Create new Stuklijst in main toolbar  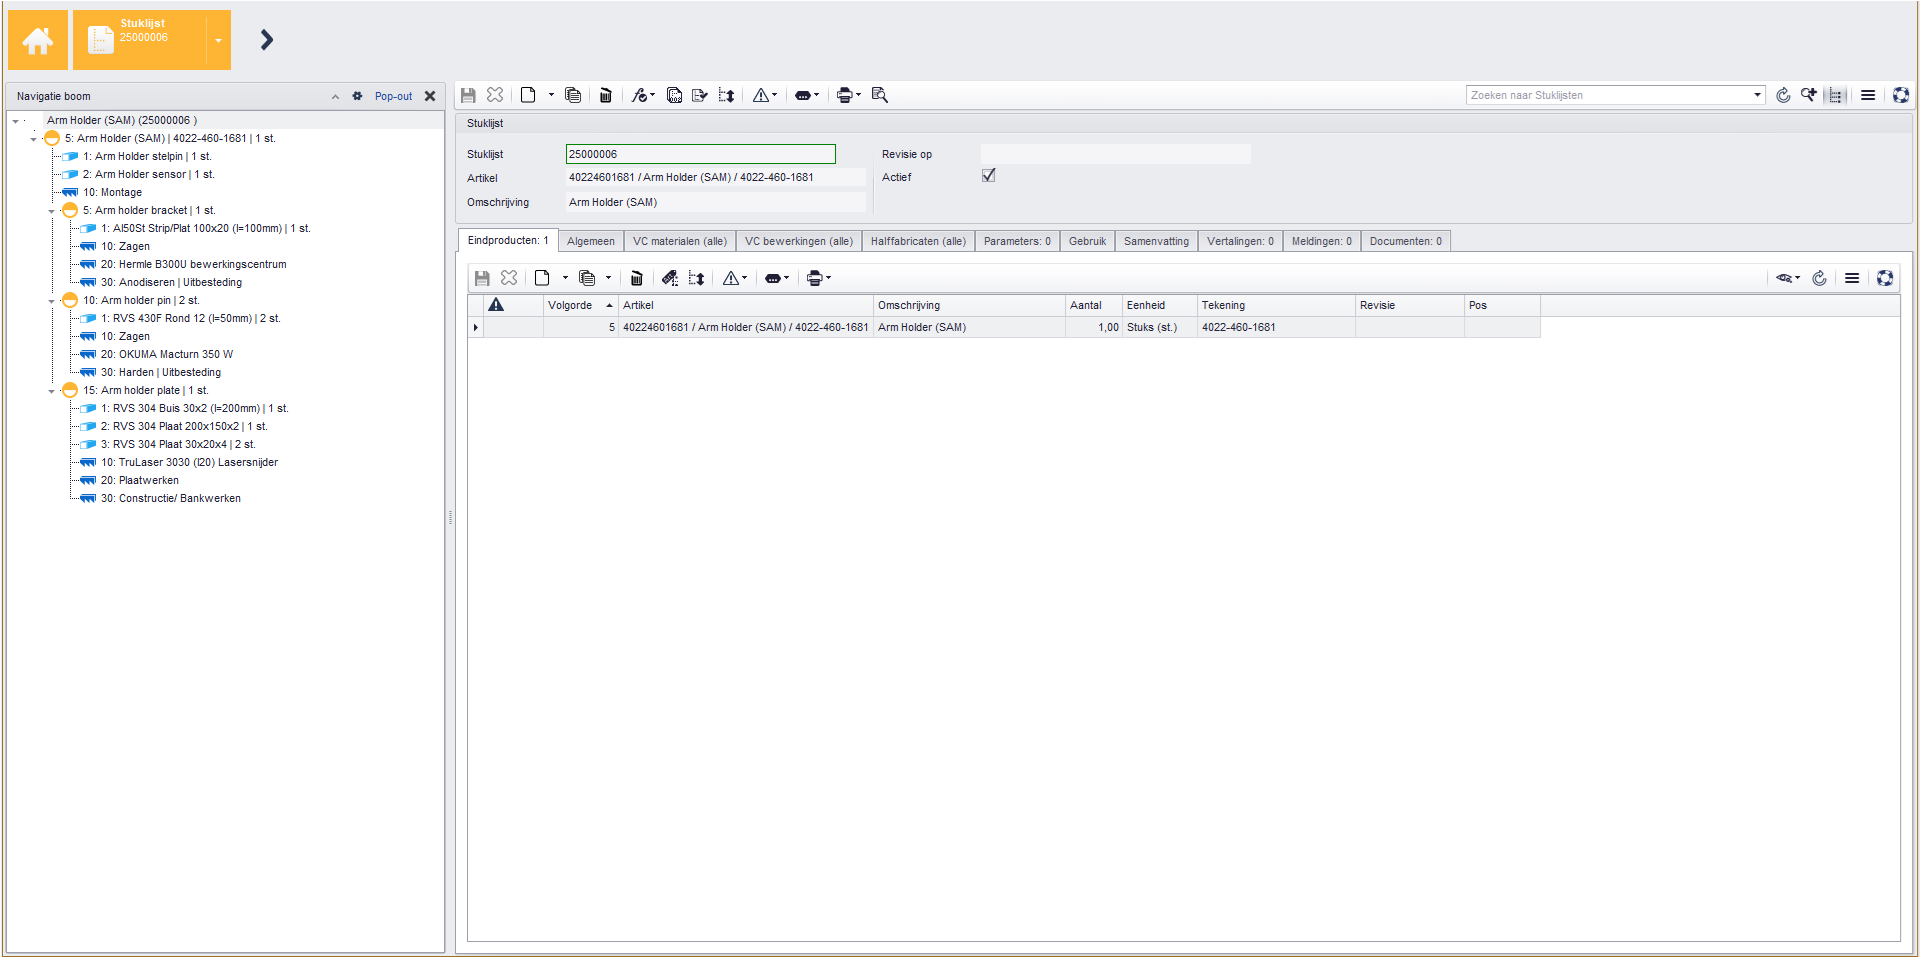[528, 95]
